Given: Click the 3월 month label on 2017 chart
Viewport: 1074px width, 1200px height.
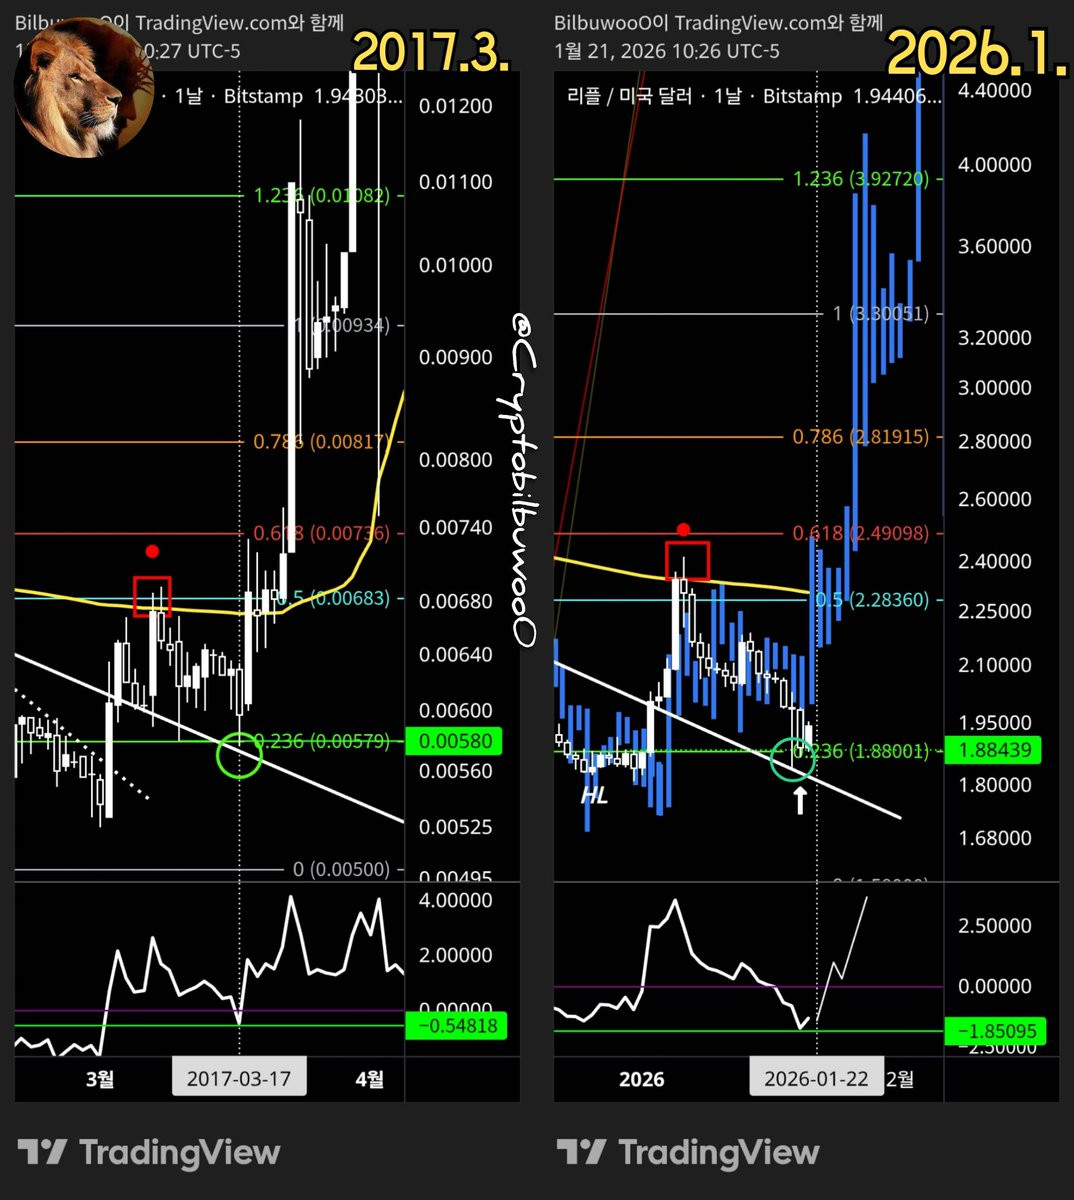Looking at the screenshot, I should coord(100,1079).
